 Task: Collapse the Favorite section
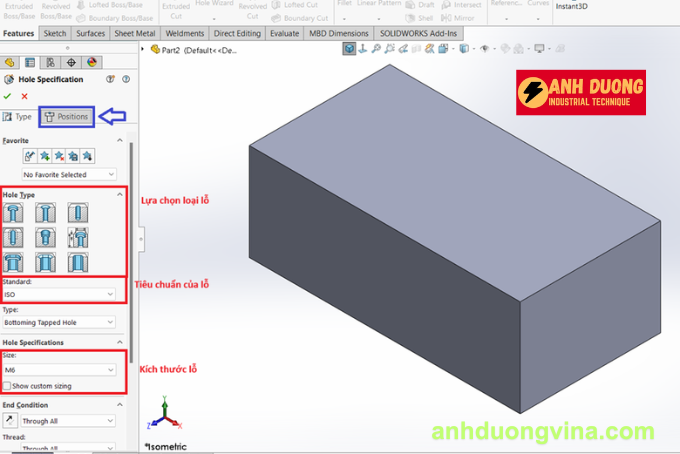tap(121, 140)
